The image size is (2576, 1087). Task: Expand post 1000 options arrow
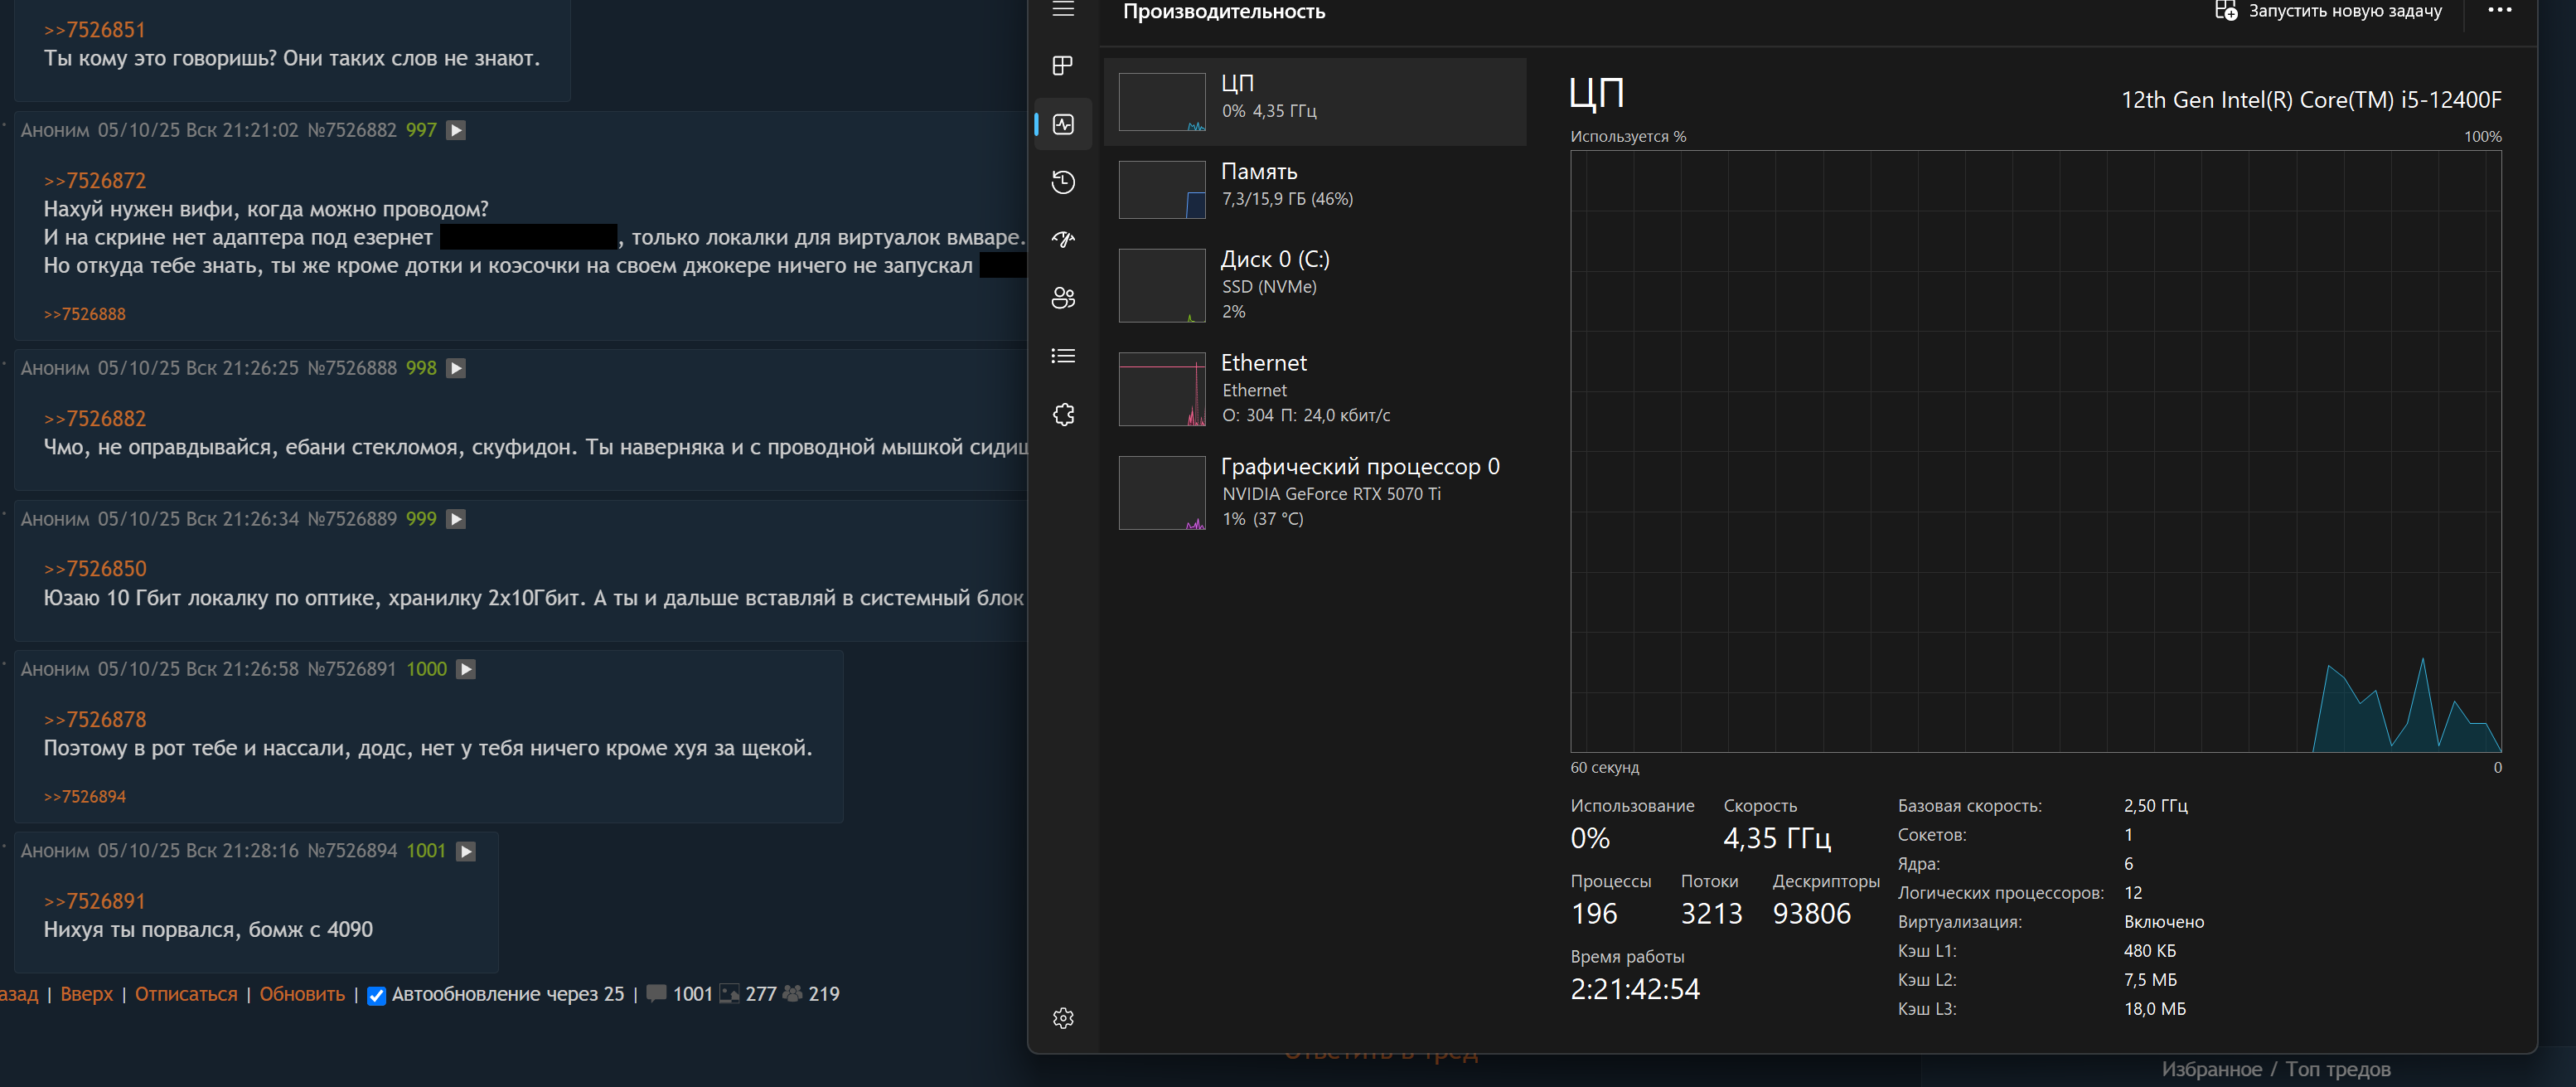[x=466, y=669]
